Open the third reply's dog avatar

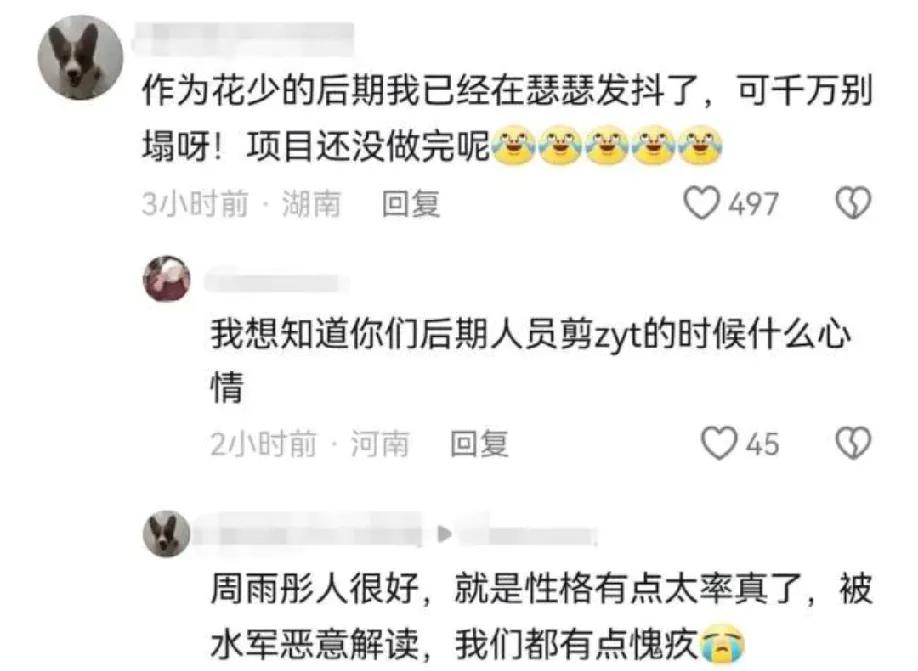pyautogui.click(x=167, y=534)
